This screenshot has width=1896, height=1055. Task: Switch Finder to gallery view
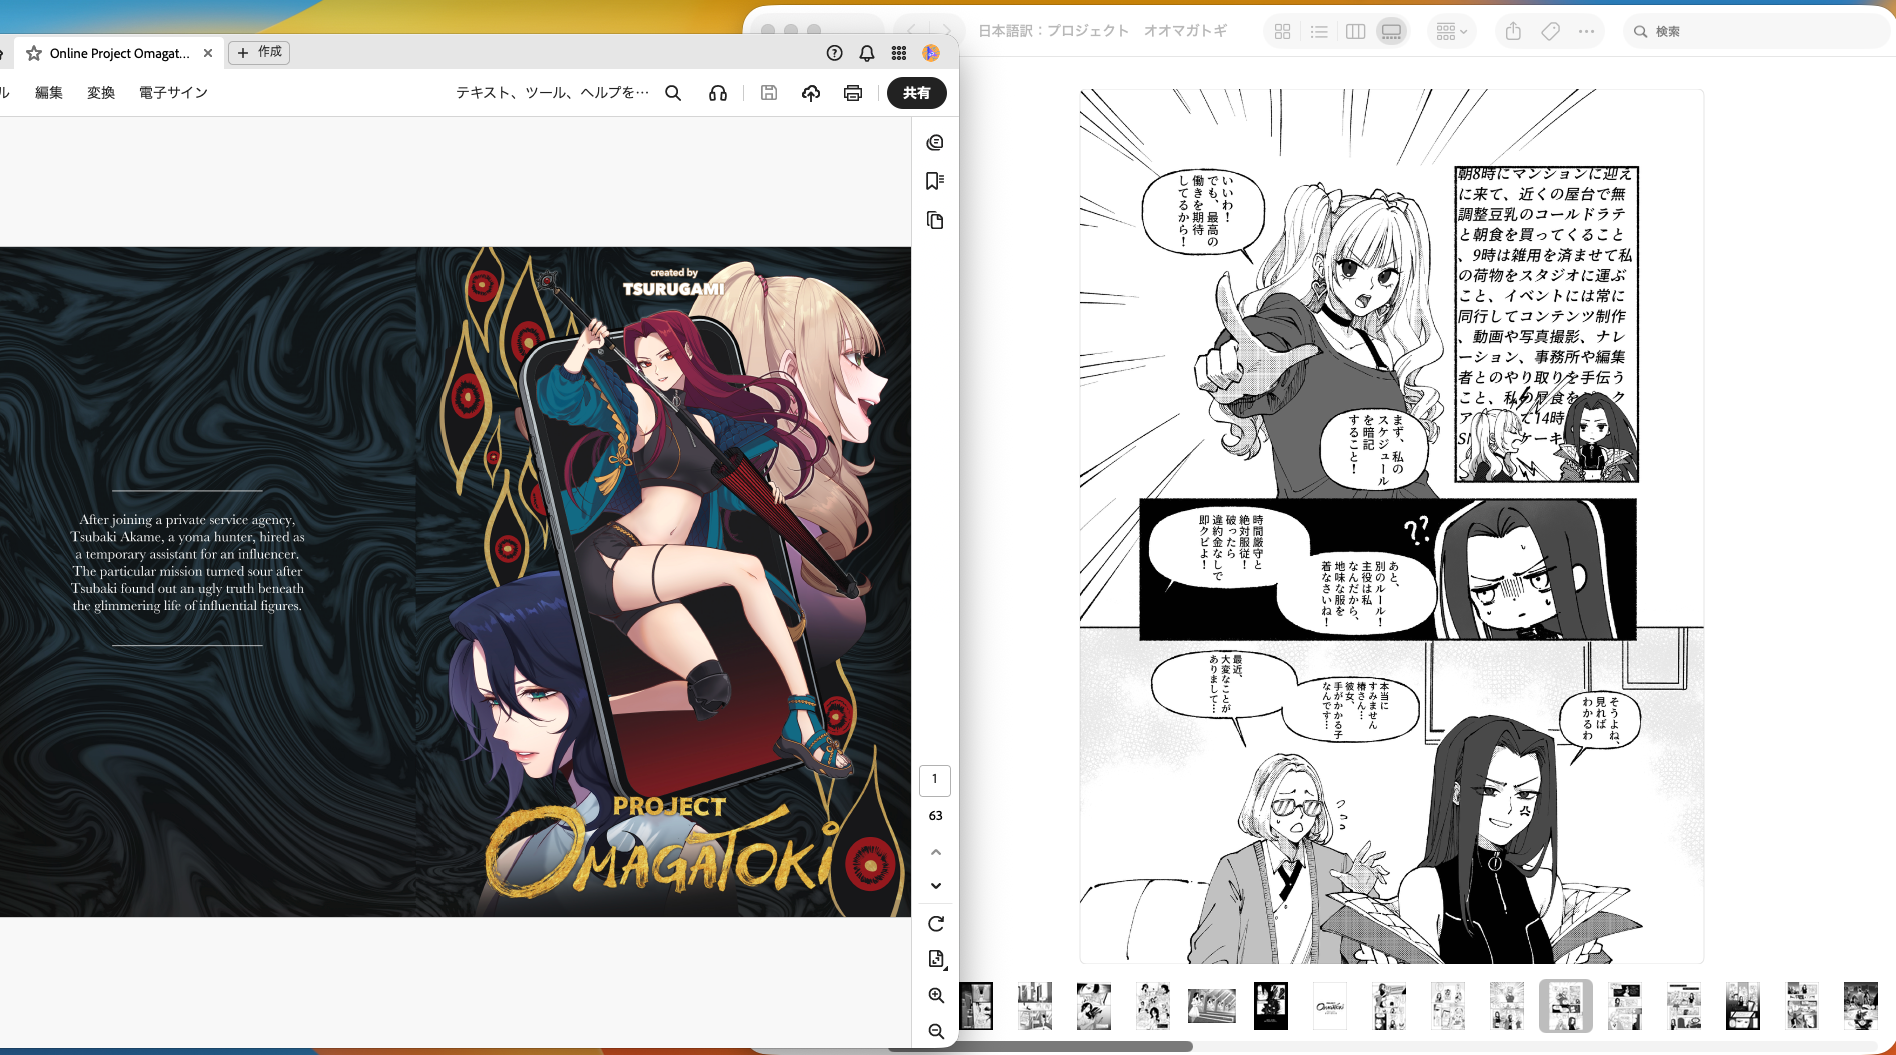click(1391, 32)
